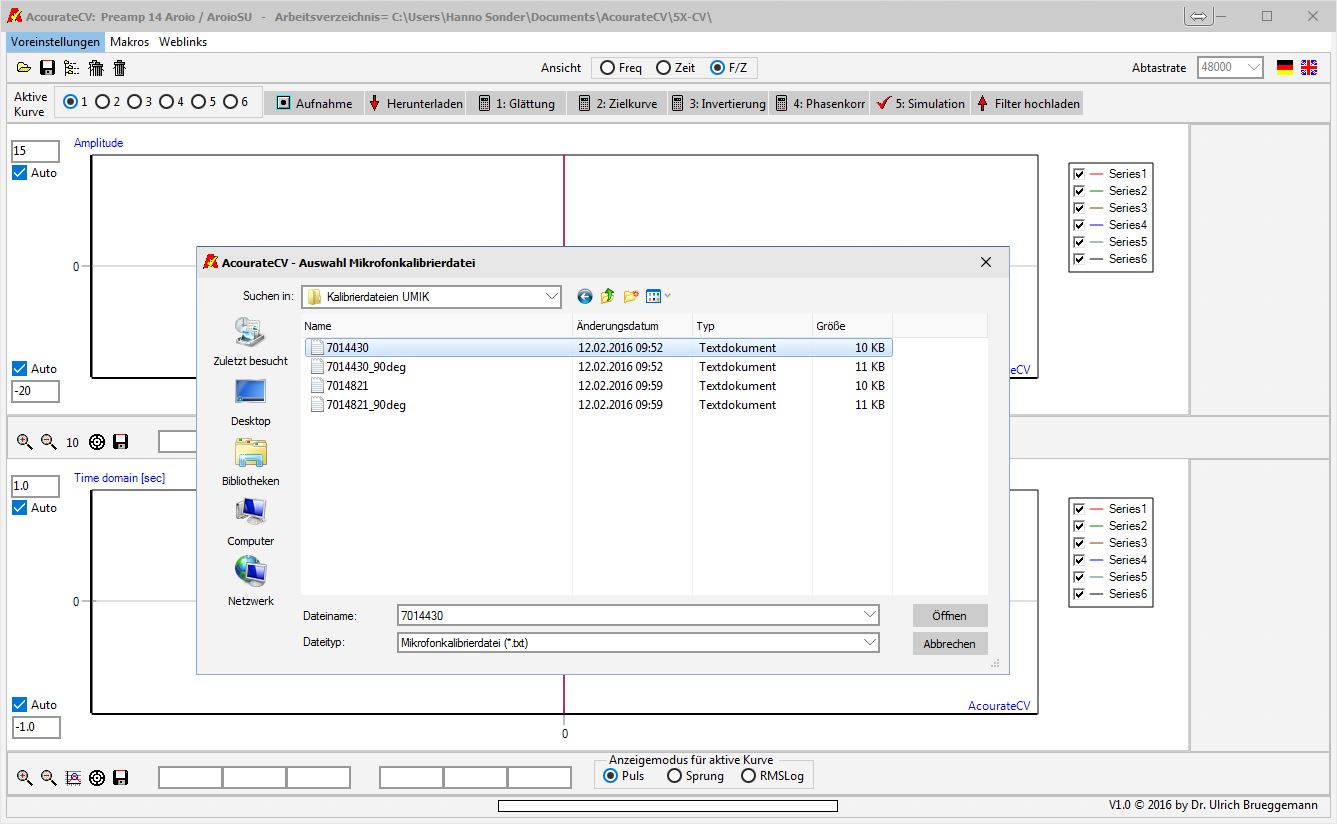1337x824 pixels.
Task: Click Filter hochladen button
Action: pyautogui.click(x=1027, y=103)
